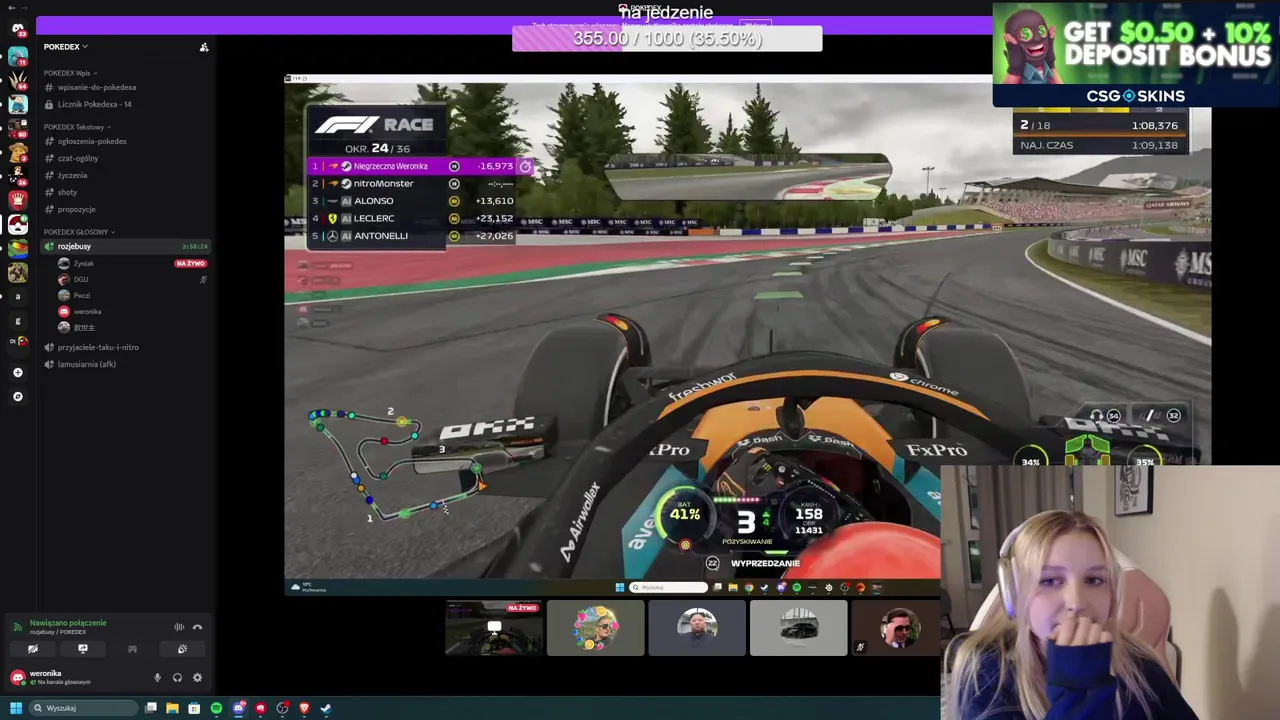Click the weronika user avatar in the bottom panel
1280x720 pixels.
pyautogui.click(x=18, y=677)
